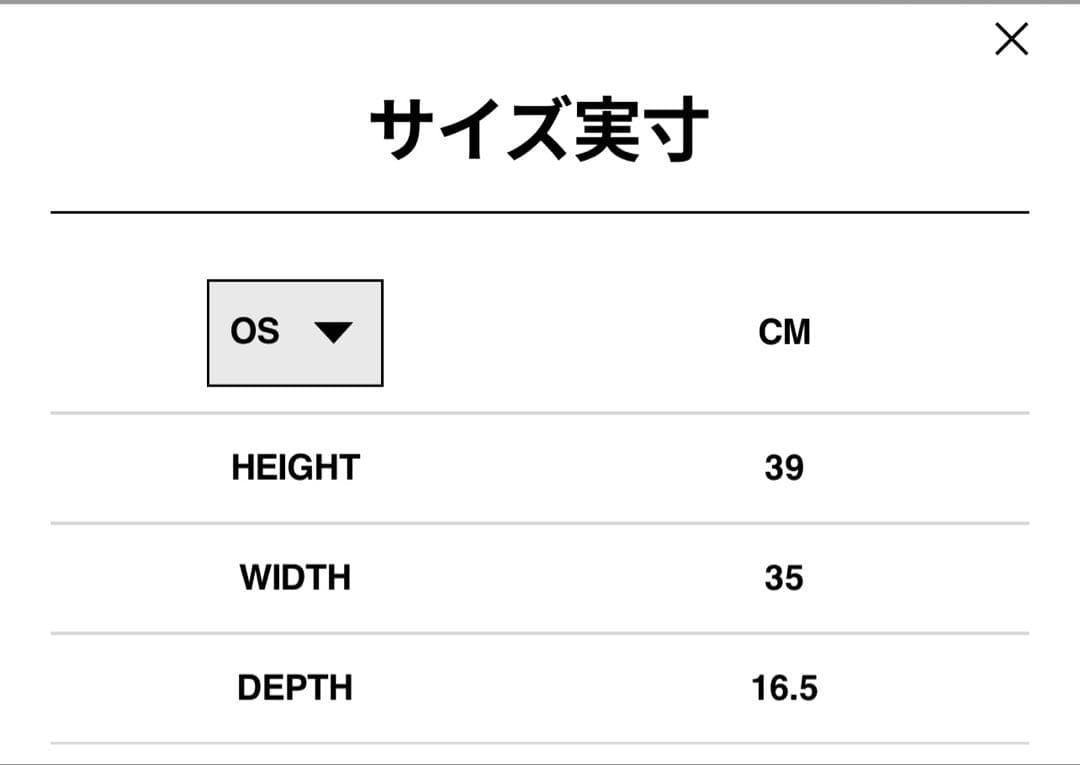Click the black dropdown arrow triangle
1080x765 pixels.
[333, 333]
